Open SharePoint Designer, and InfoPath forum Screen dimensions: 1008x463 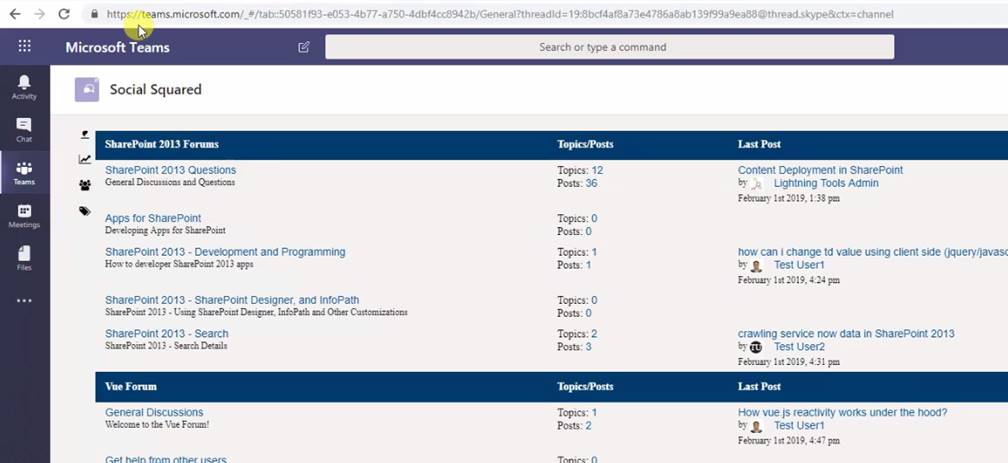(x=232, y=300)
